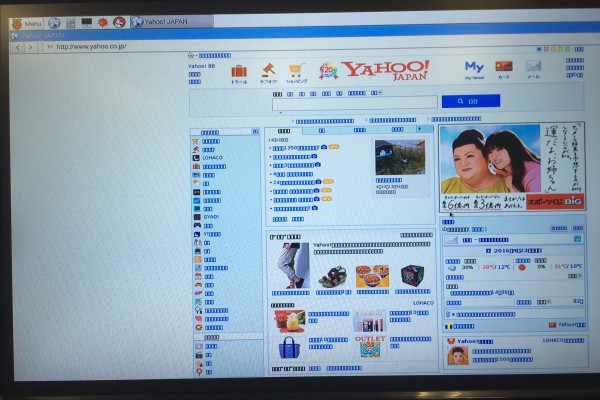Viewport: 600px width, 400px height.
Task: Pick the green page theme swatch
Action: [x=560, y=49]
